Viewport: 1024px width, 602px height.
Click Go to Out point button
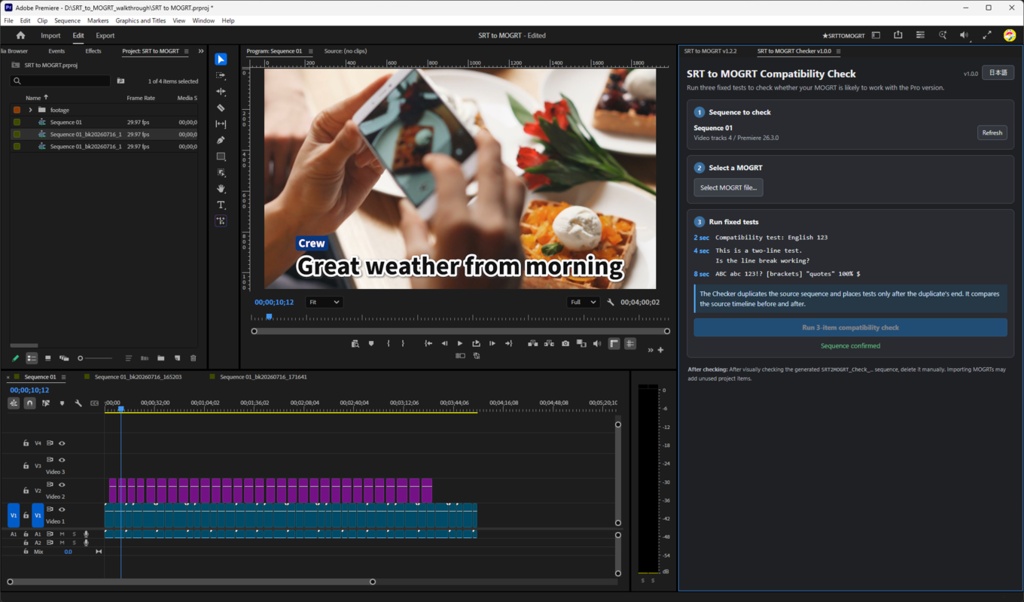[x=508, y=343]
